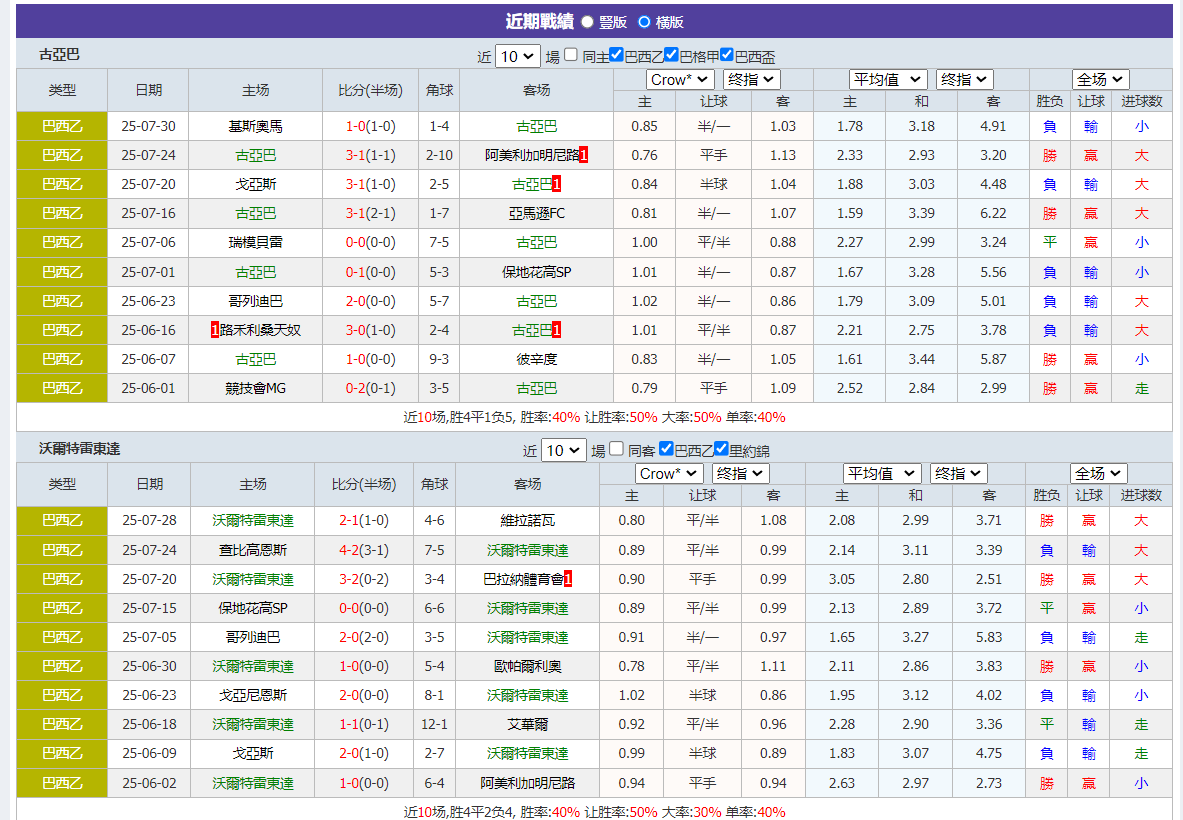Open the Crow* bookmaker dropdown
The image size is (1183, 820).
(679, 79)
